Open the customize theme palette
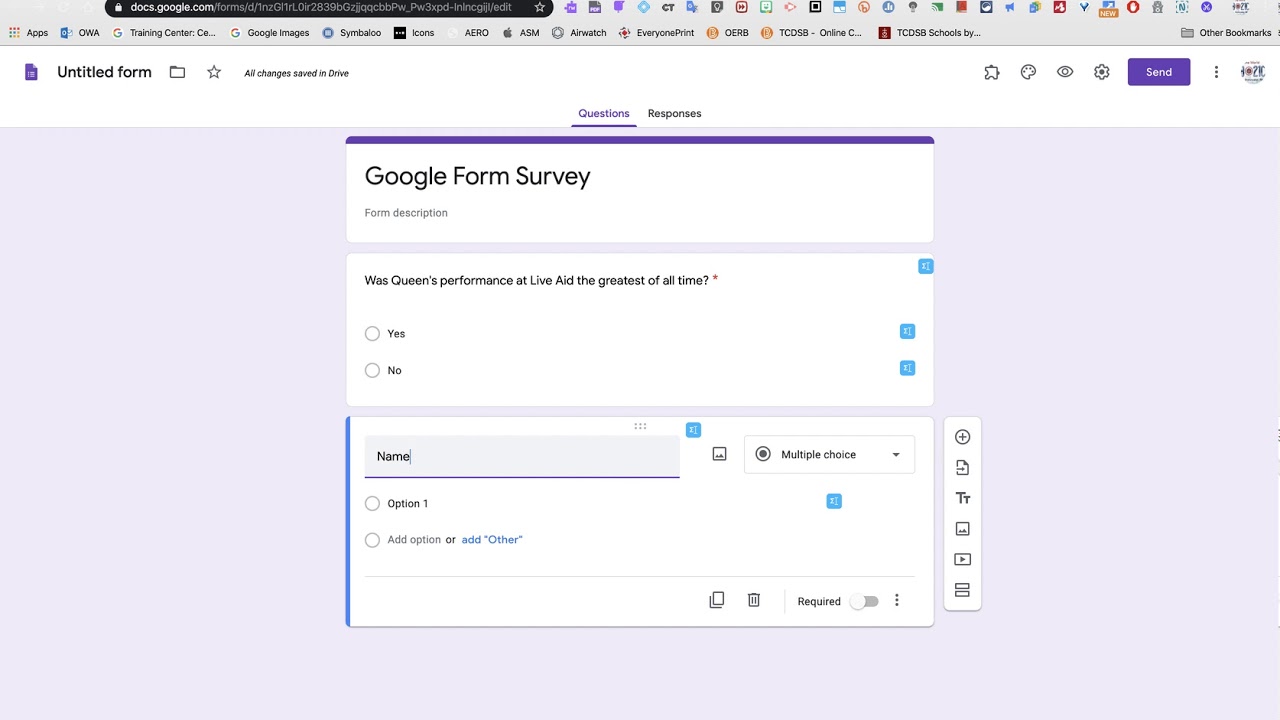1280x720 pixels. pyautogui.click(x=1028, y=72)
